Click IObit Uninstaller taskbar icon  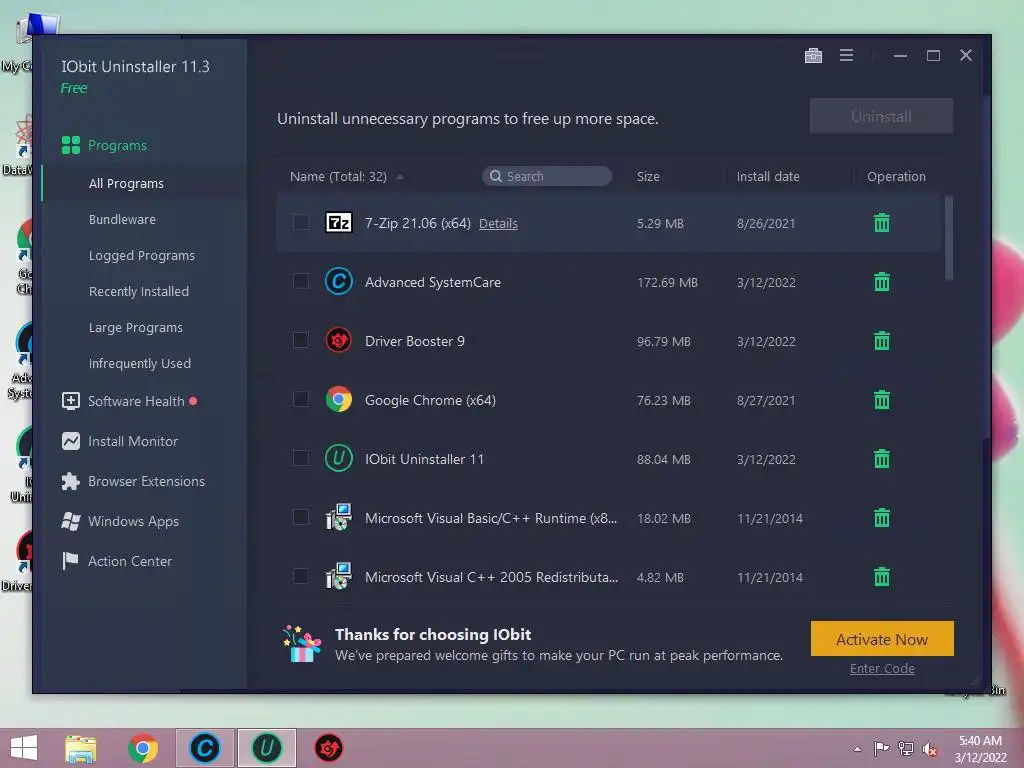coord(266,748)
